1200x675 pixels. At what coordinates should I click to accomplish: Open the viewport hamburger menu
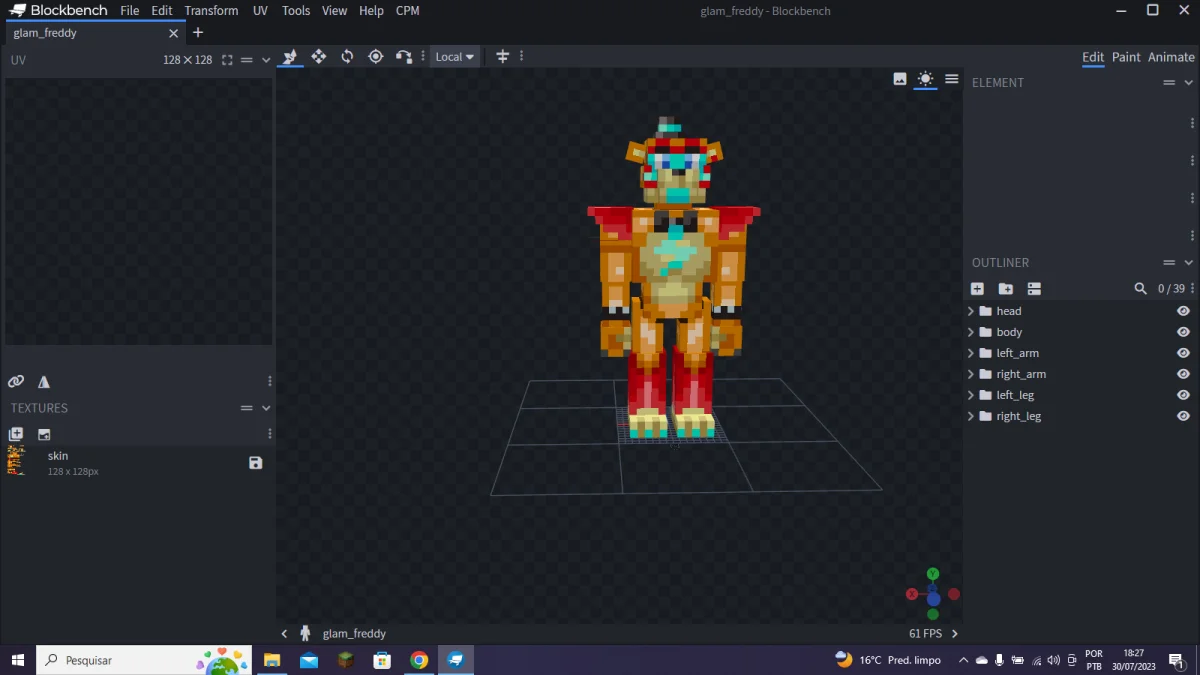coord(952,79)
